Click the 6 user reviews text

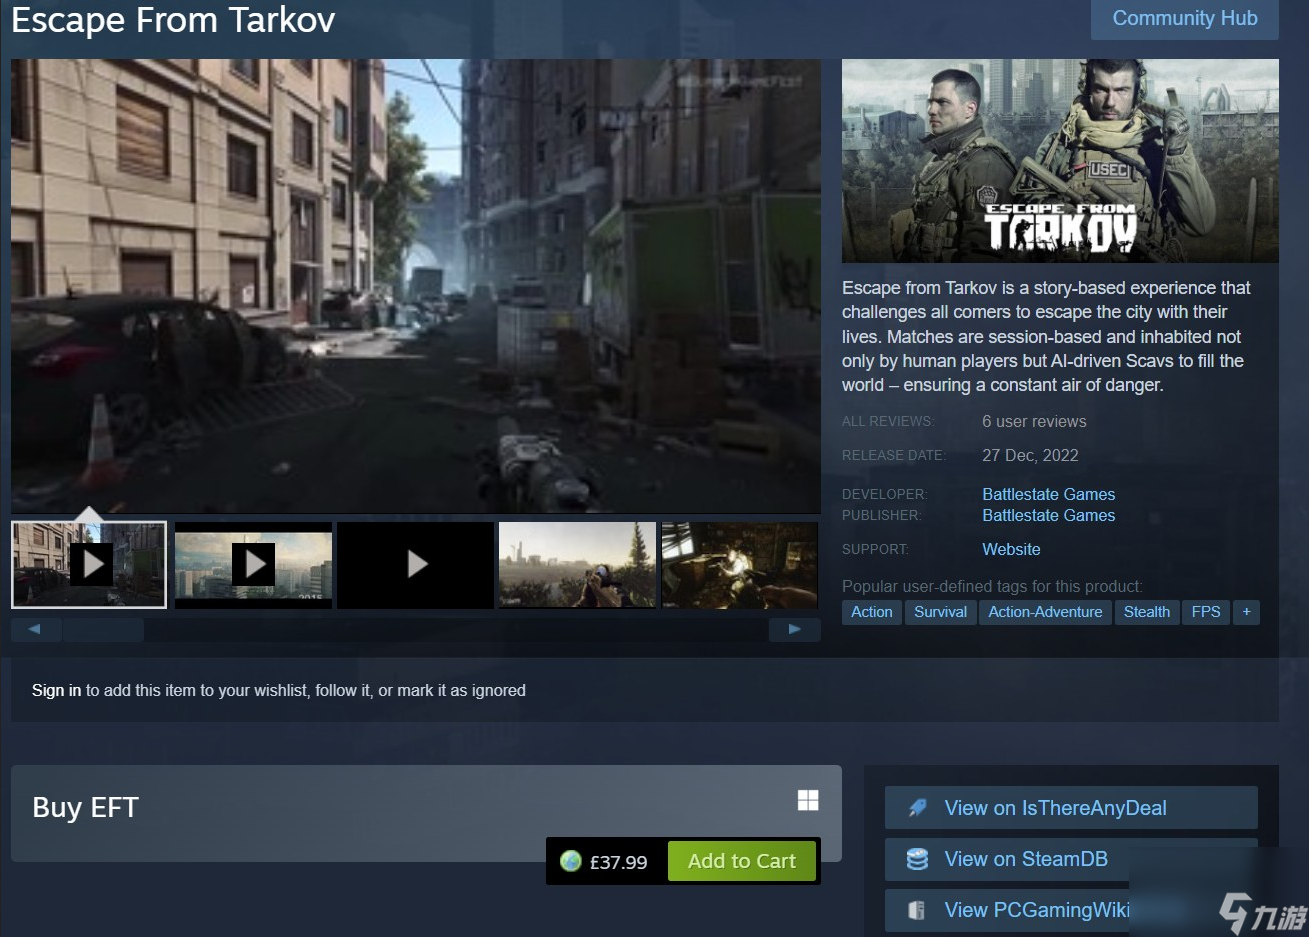coord(1034,421)
